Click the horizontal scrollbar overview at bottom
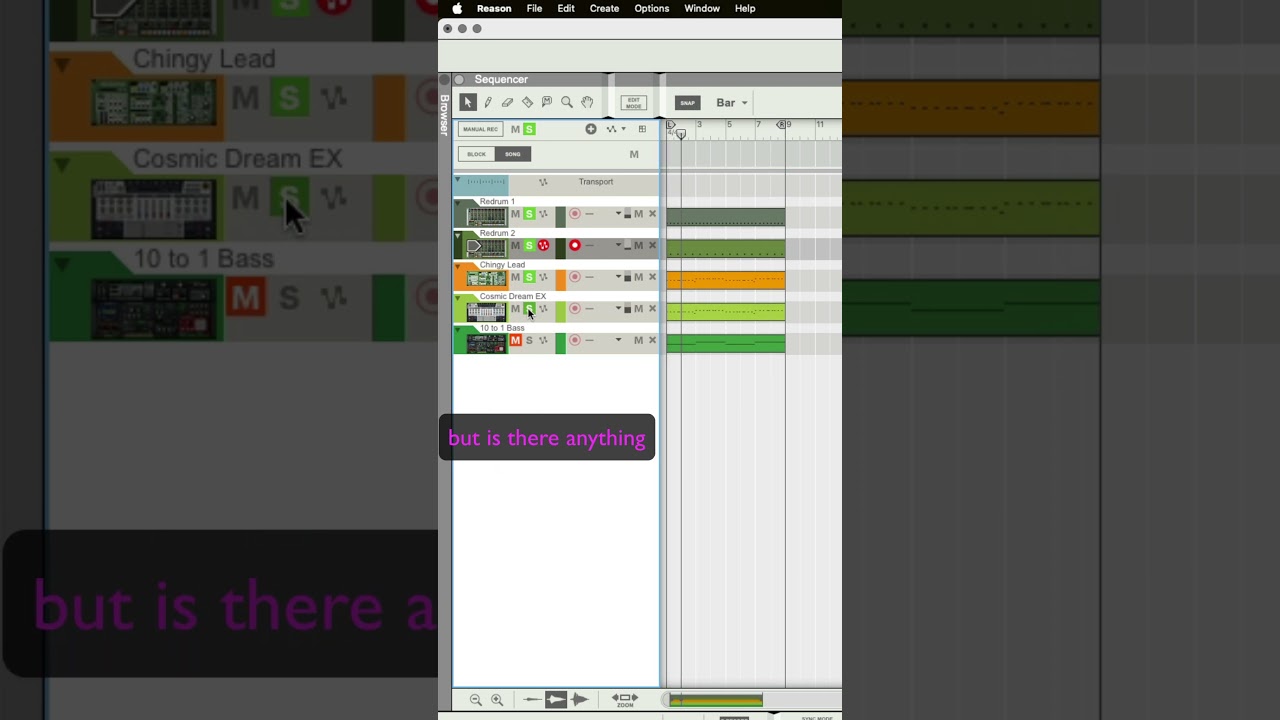 tap(716, 700)
